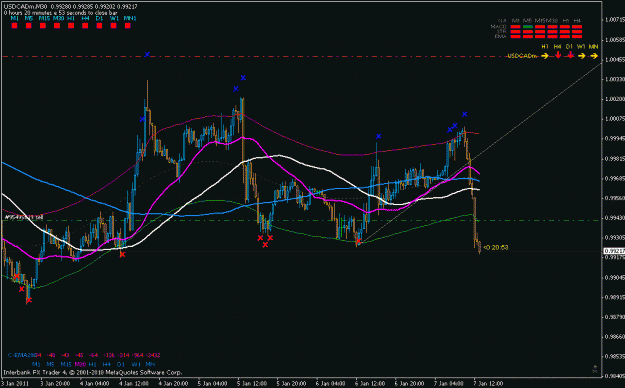The image size is (625, 388).
Task: Click the red M30 signal square at top-left
Action: click(x=57, y=26)
